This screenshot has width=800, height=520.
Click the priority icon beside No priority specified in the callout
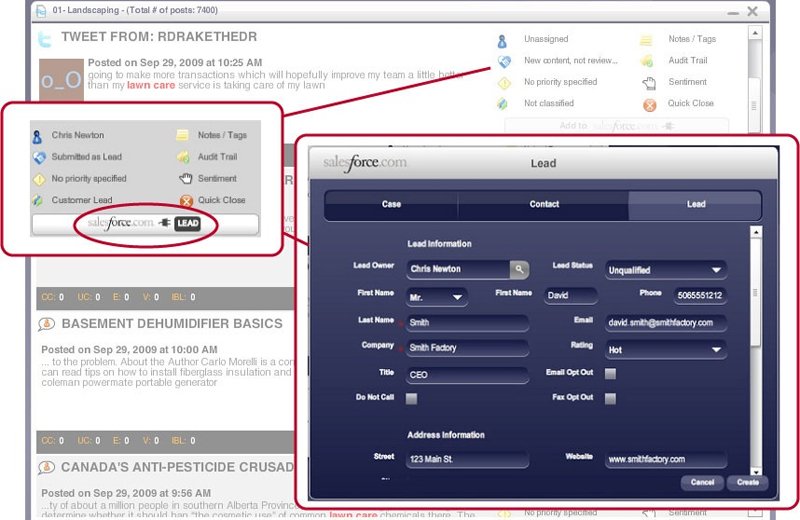pos(39,180)
